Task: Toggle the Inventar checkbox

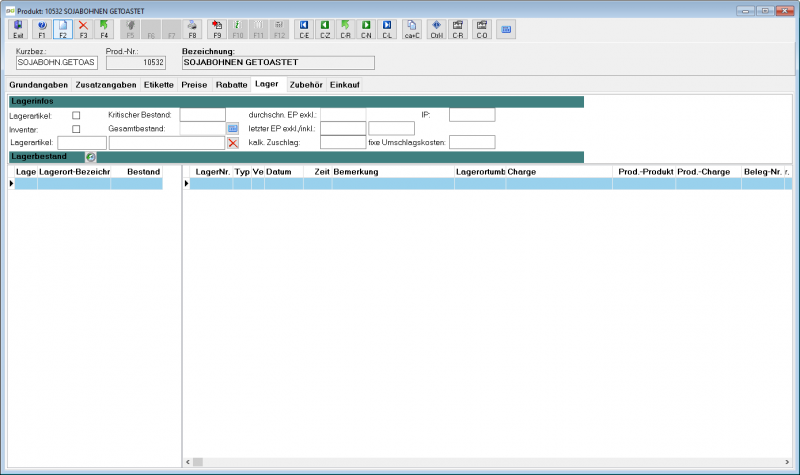Action: 76,129
